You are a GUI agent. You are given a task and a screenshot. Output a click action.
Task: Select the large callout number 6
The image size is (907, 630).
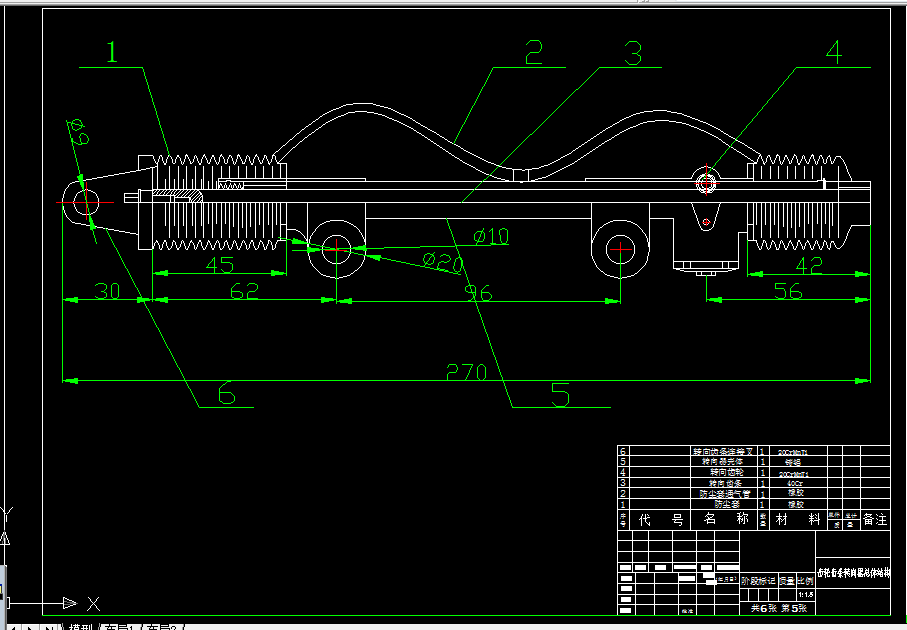[227, 393]
